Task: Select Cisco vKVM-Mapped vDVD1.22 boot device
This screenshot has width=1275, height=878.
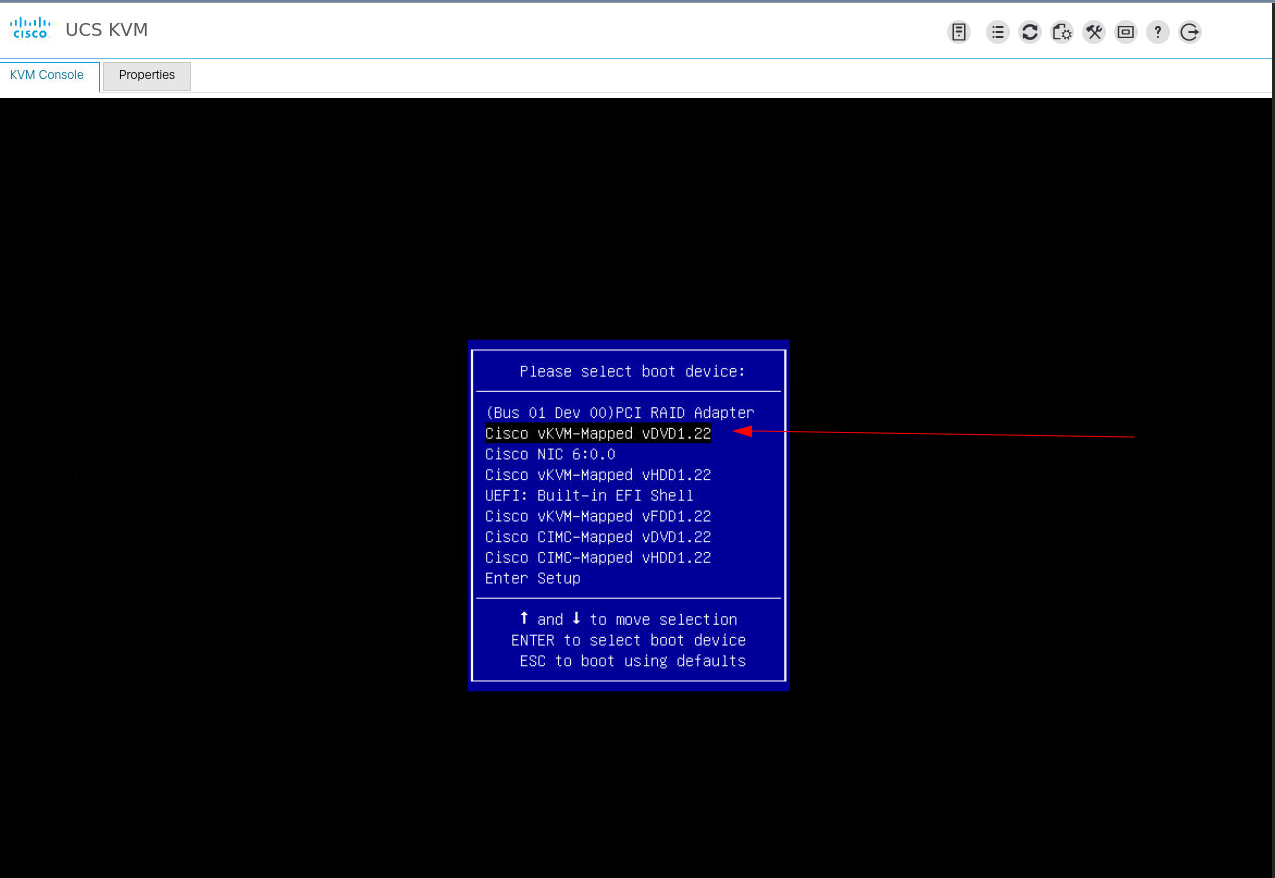Action: pos(598,434)
